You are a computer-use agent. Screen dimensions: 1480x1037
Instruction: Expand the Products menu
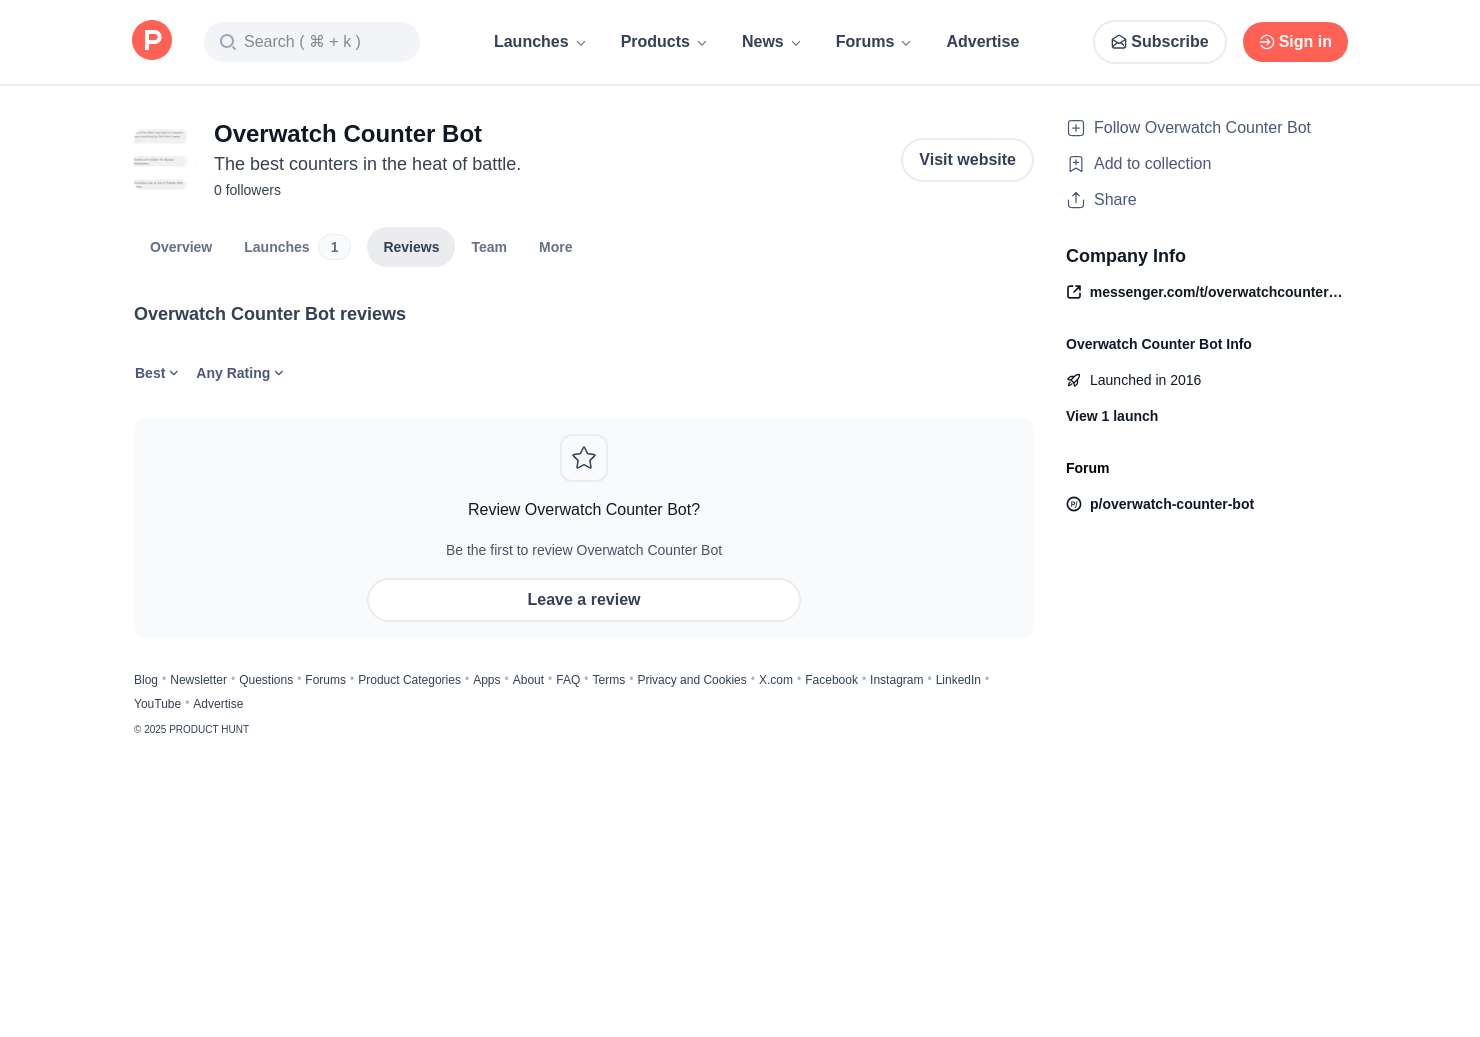coord(664,42)
